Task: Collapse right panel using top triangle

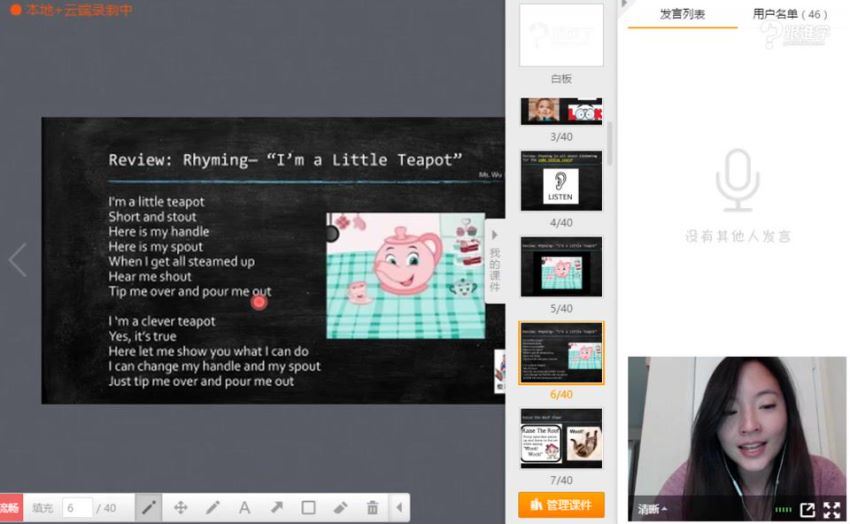Action: (x=624, y=4)
